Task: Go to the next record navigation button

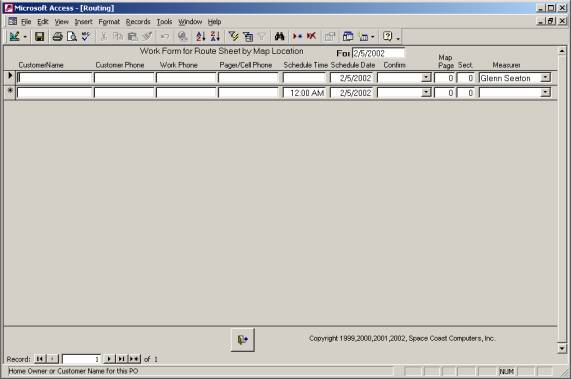Action: [109, 359]
